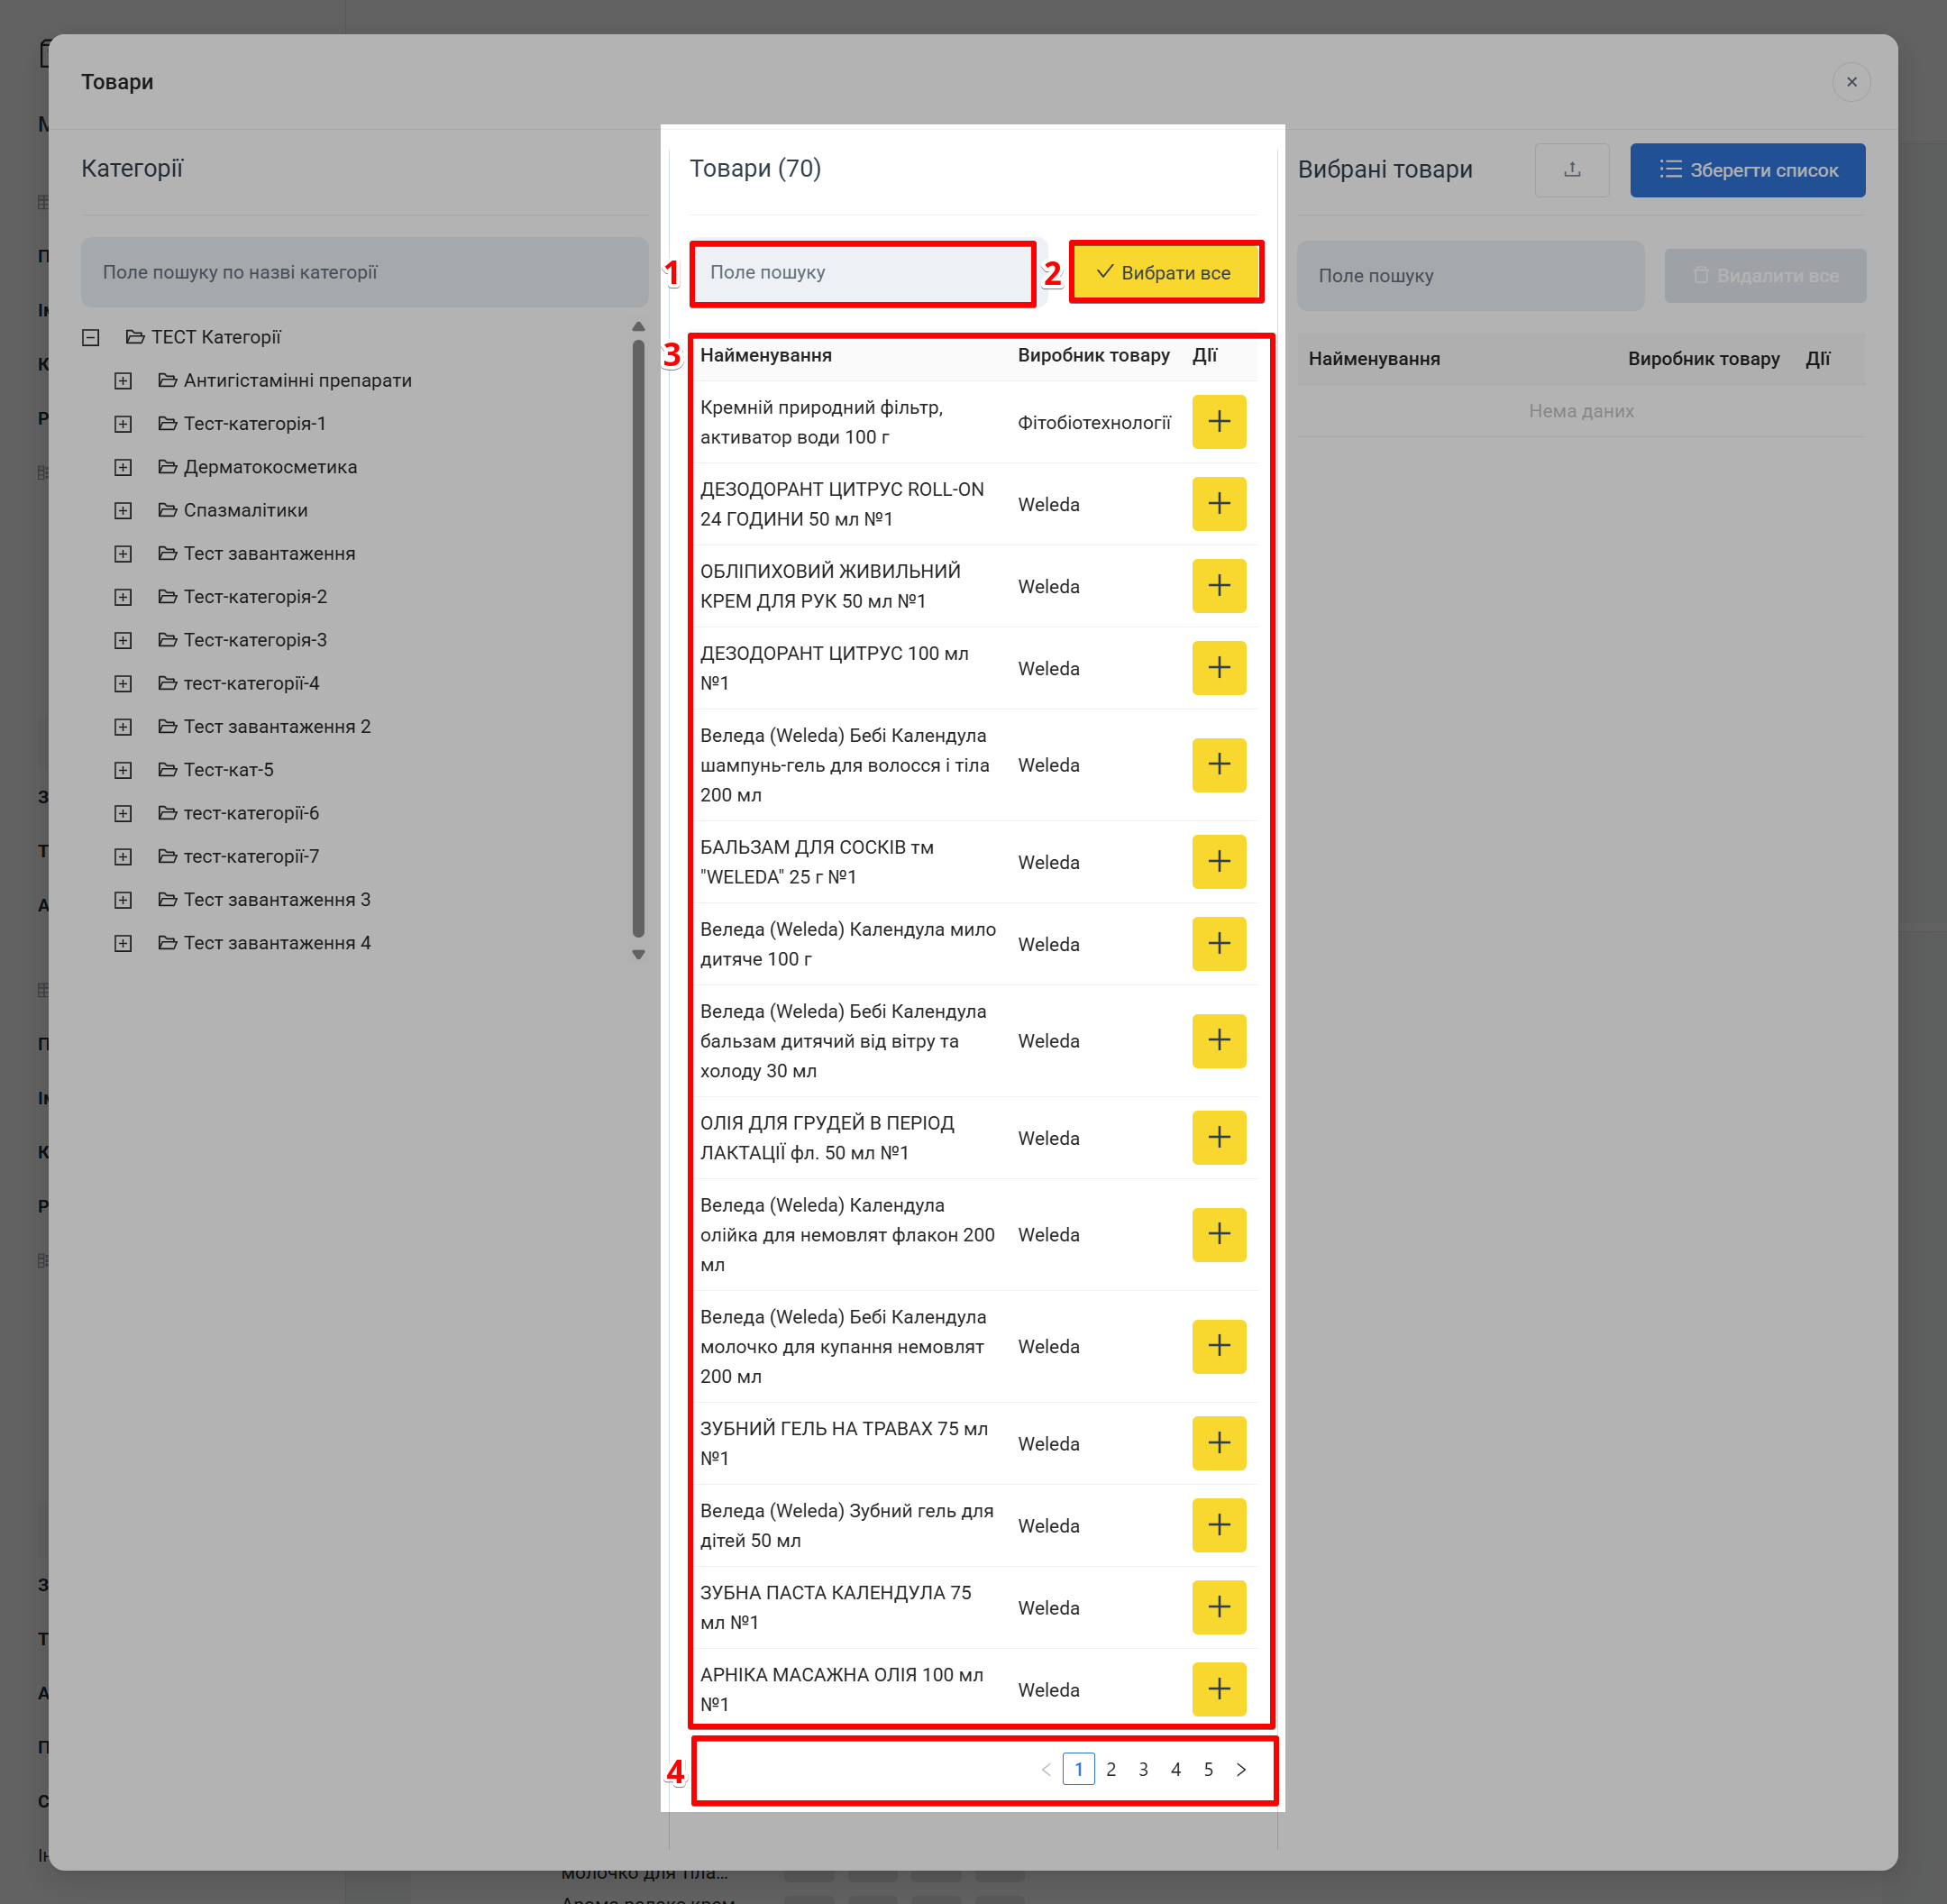1947x1904 pixels.
Task: Expand the Антигістамінні препарати category
Action: pyautogui.click(x=123, y=381)
